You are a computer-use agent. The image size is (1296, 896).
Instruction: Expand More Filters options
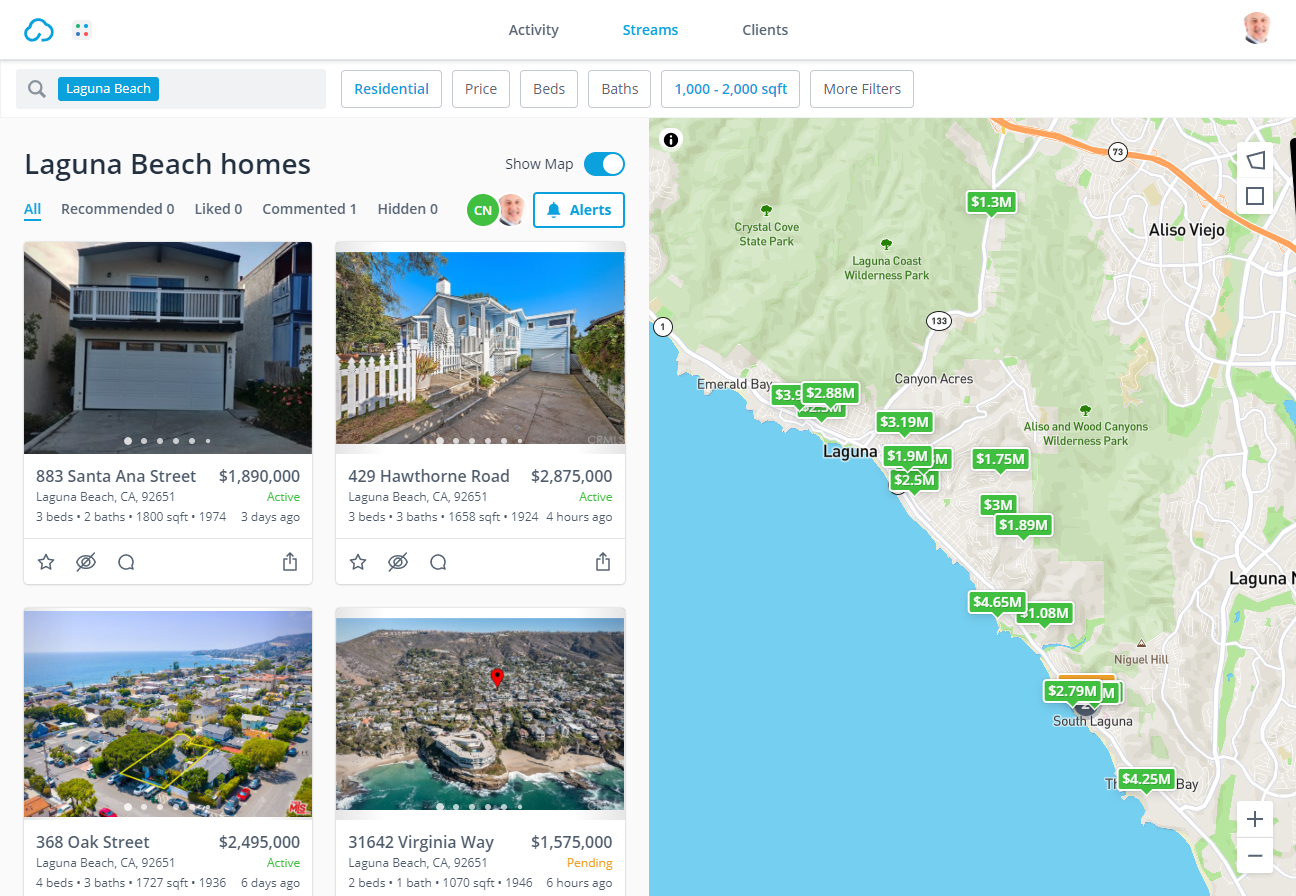862,89
